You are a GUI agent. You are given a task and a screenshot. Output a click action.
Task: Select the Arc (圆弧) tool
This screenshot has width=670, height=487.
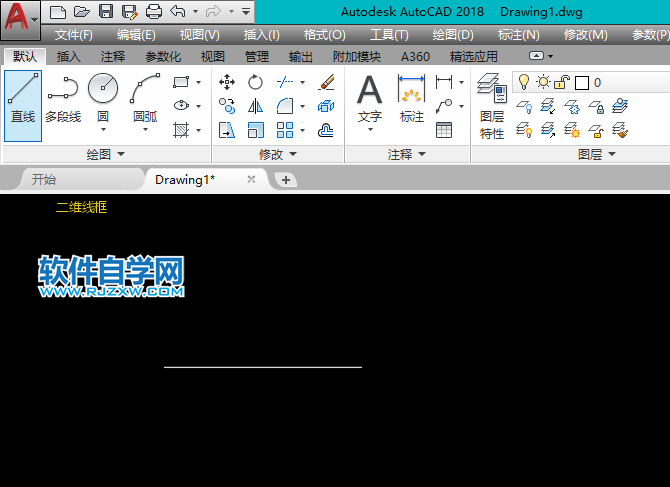145,98
